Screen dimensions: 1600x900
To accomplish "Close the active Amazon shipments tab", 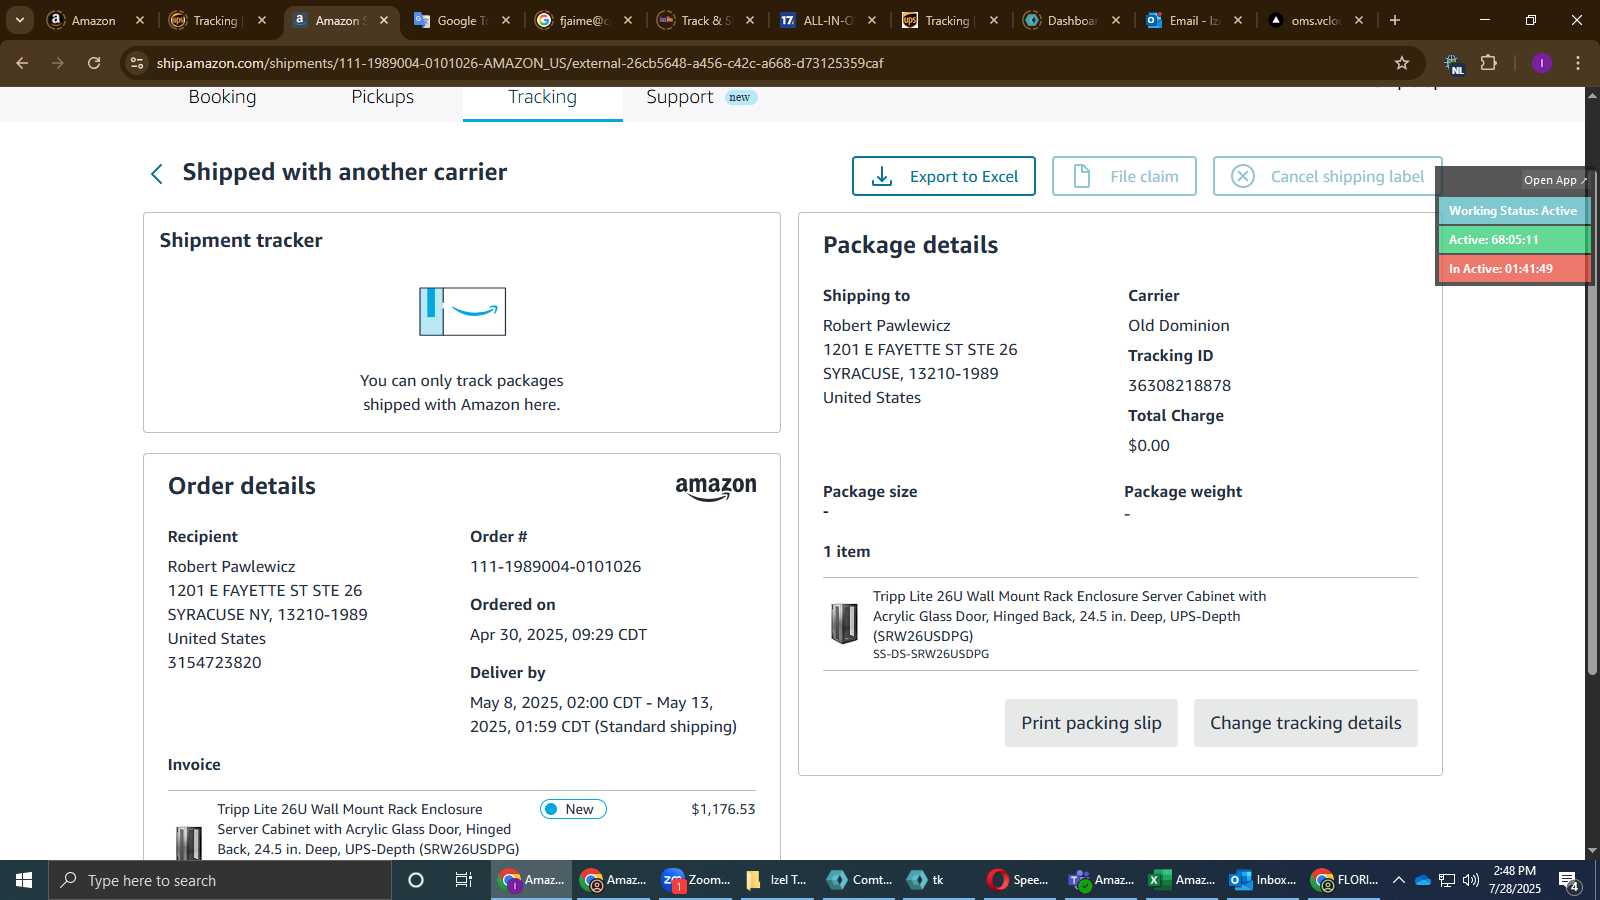I will pos(384,20).
